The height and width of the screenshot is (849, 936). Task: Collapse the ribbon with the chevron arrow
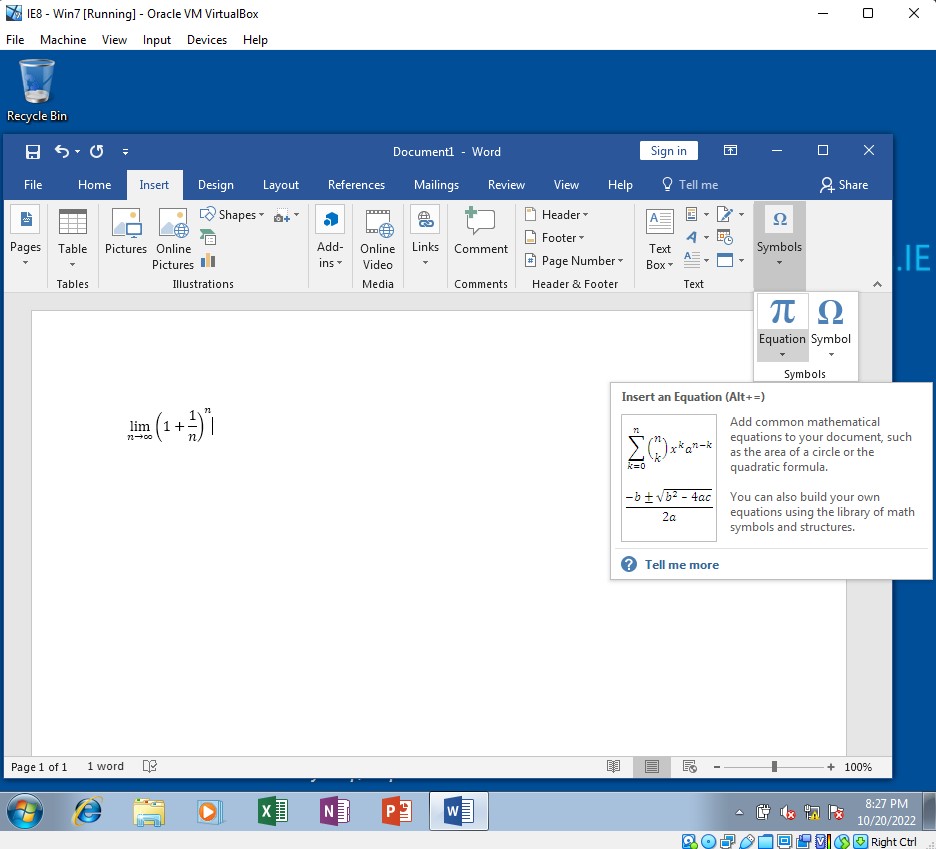877,284
